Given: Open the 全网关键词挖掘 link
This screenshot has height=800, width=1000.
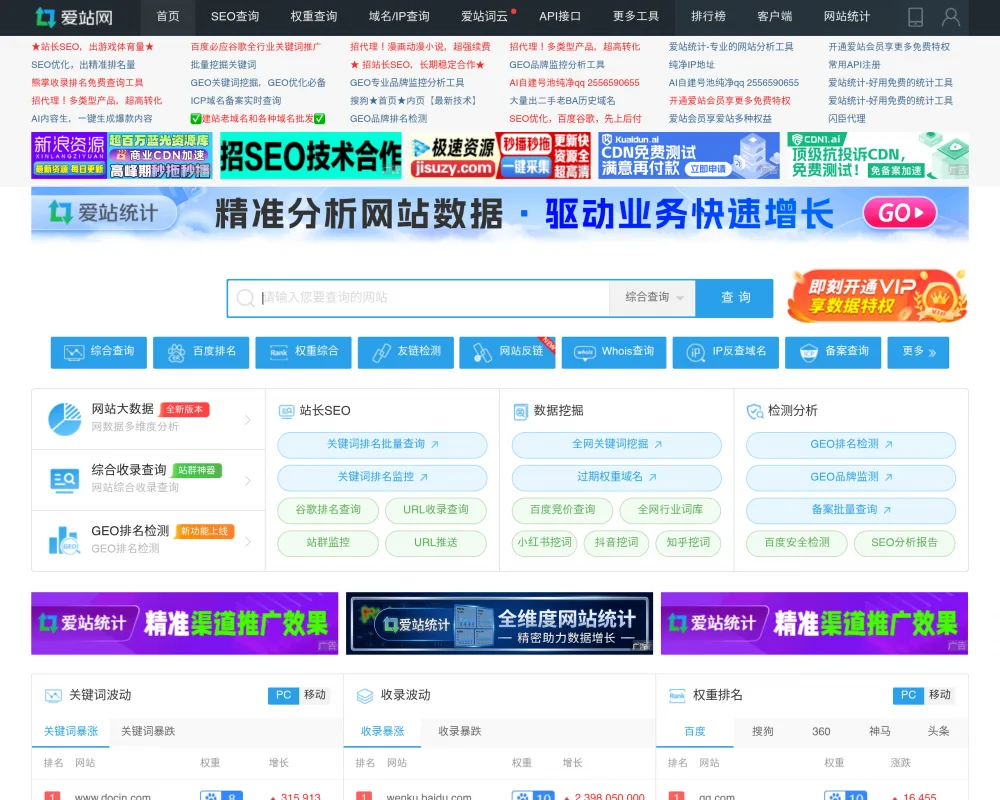Looking at the screenshot, I should [x=617, y=444].
